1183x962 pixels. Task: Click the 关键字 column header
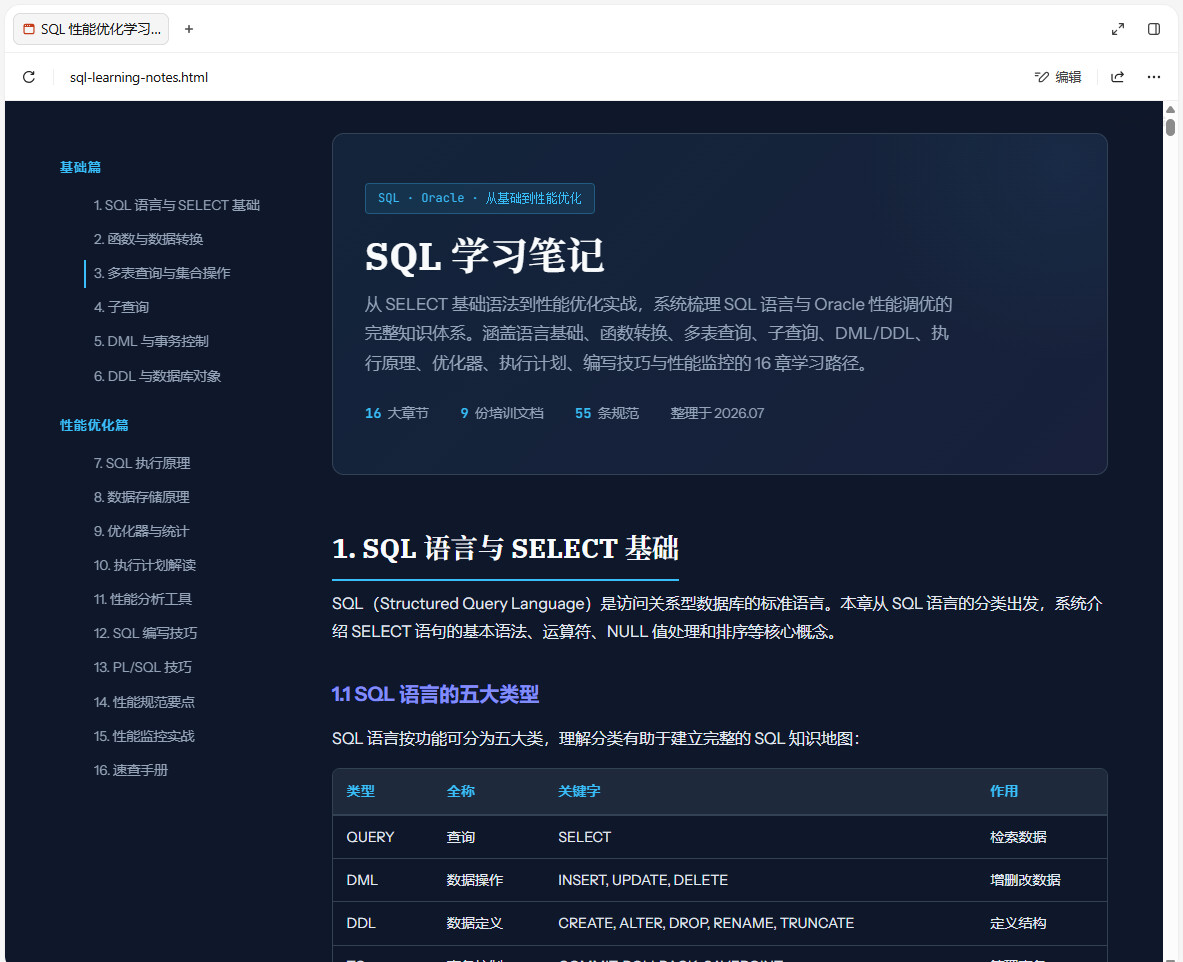(x=579, y=791)
